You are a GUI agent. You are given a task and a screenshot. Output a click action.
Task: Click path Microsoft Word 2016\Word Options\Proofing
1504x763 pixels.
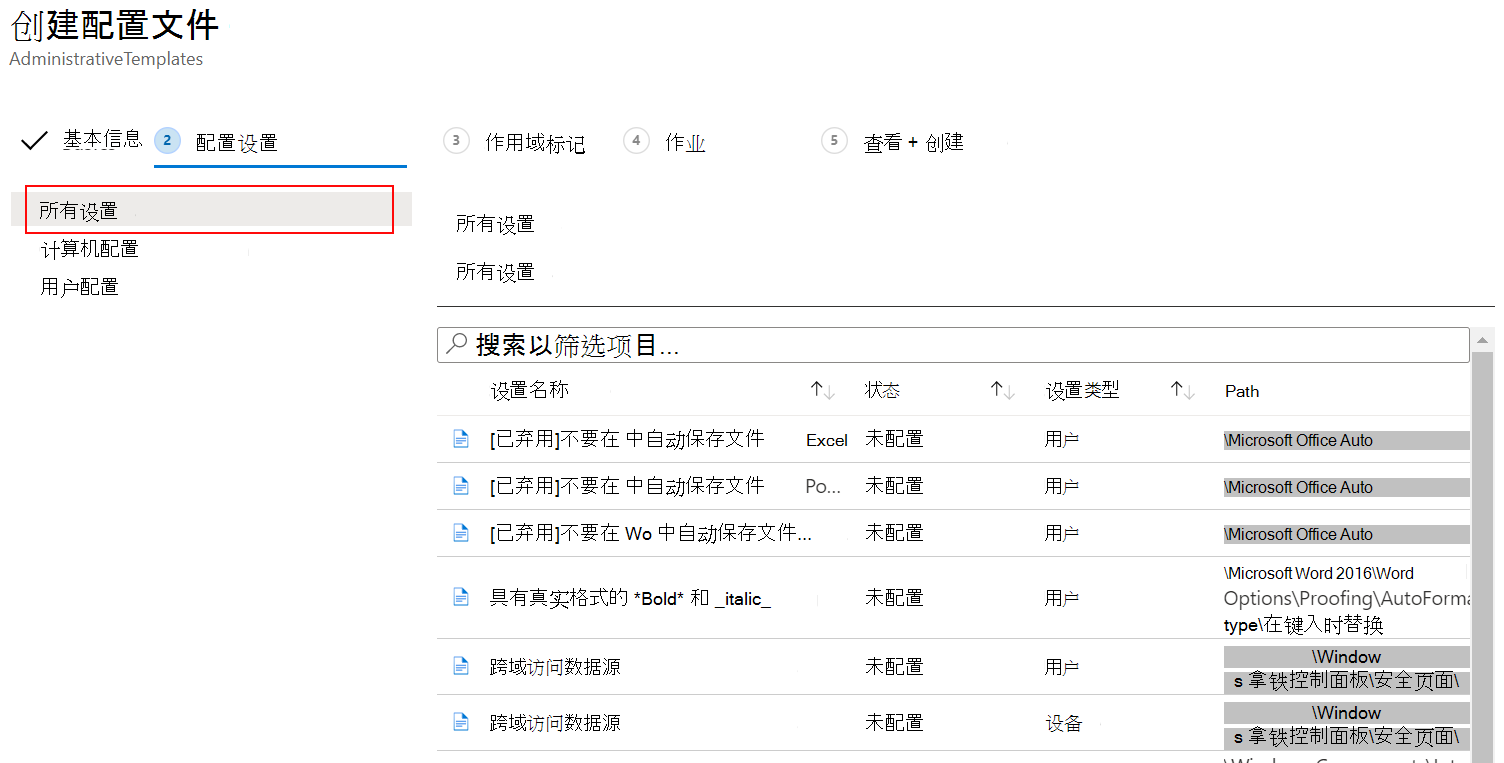1347,598
